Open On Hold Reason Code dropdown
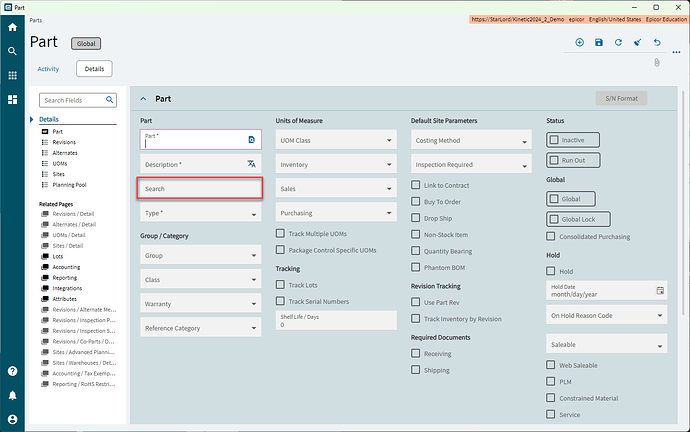The height and width of the screenshot is (432, 690). point(606,315)
